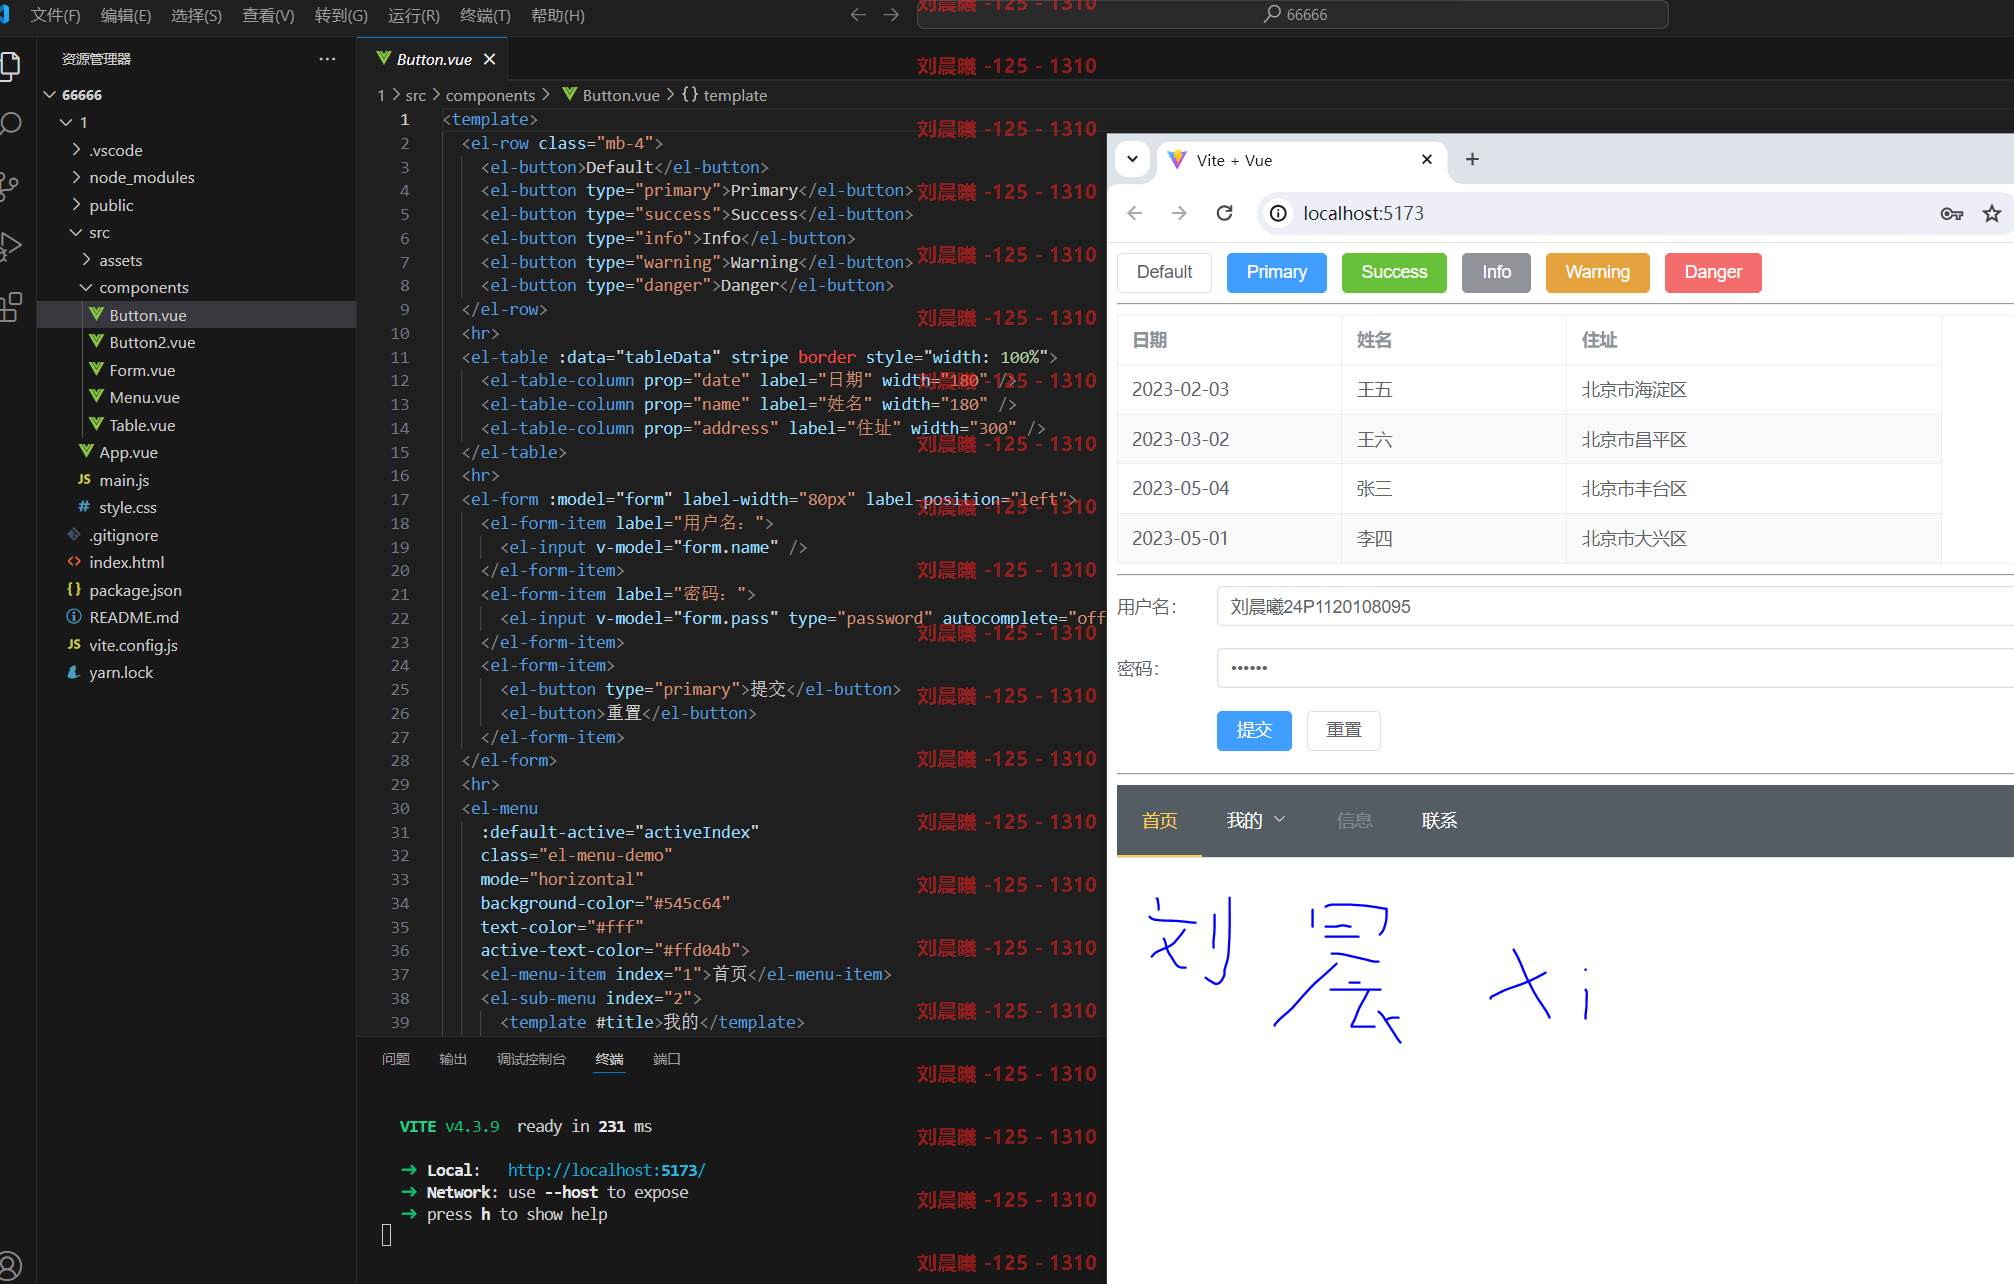Viewport: 2014px width, 1284px height.
Task: Select 联系 in the page menu
Action: tap(1439, 820)
